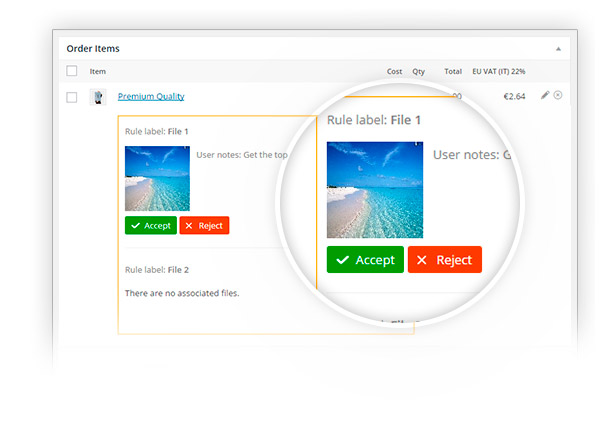The image size is (600, 423).
Task: Sort by the Cost column header
Action: click(395, 72)
